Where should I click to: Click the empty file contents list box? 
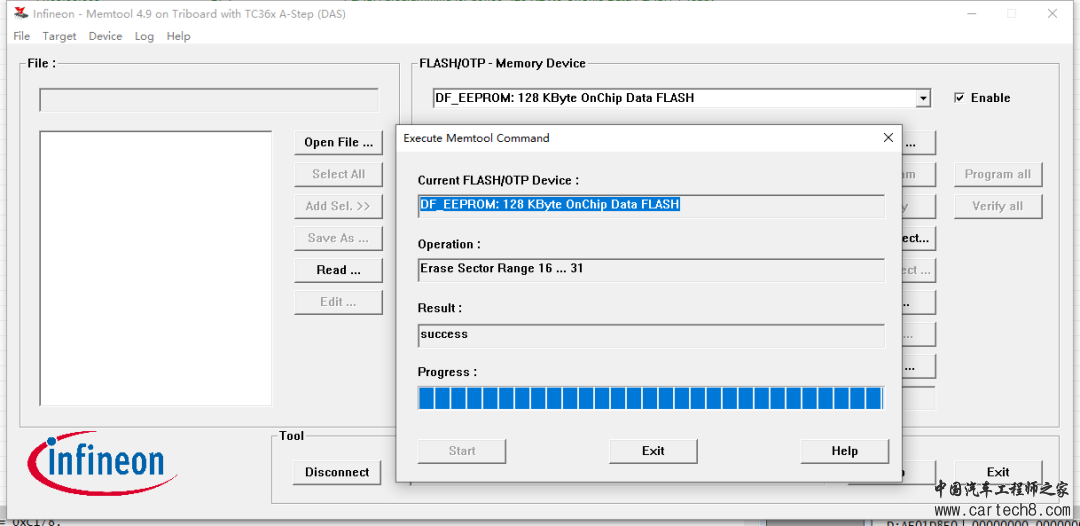pos(156,269)
